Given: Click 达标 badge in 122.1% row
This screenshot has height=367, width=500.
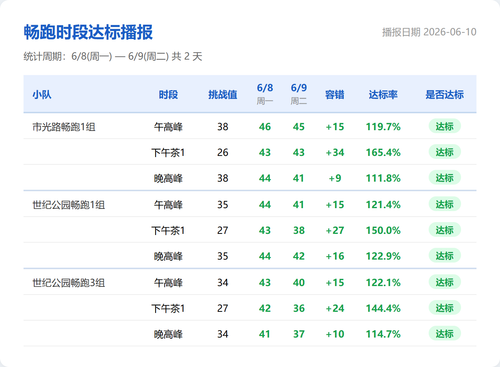Looking at the screenshot, I should tap(444, 282).
